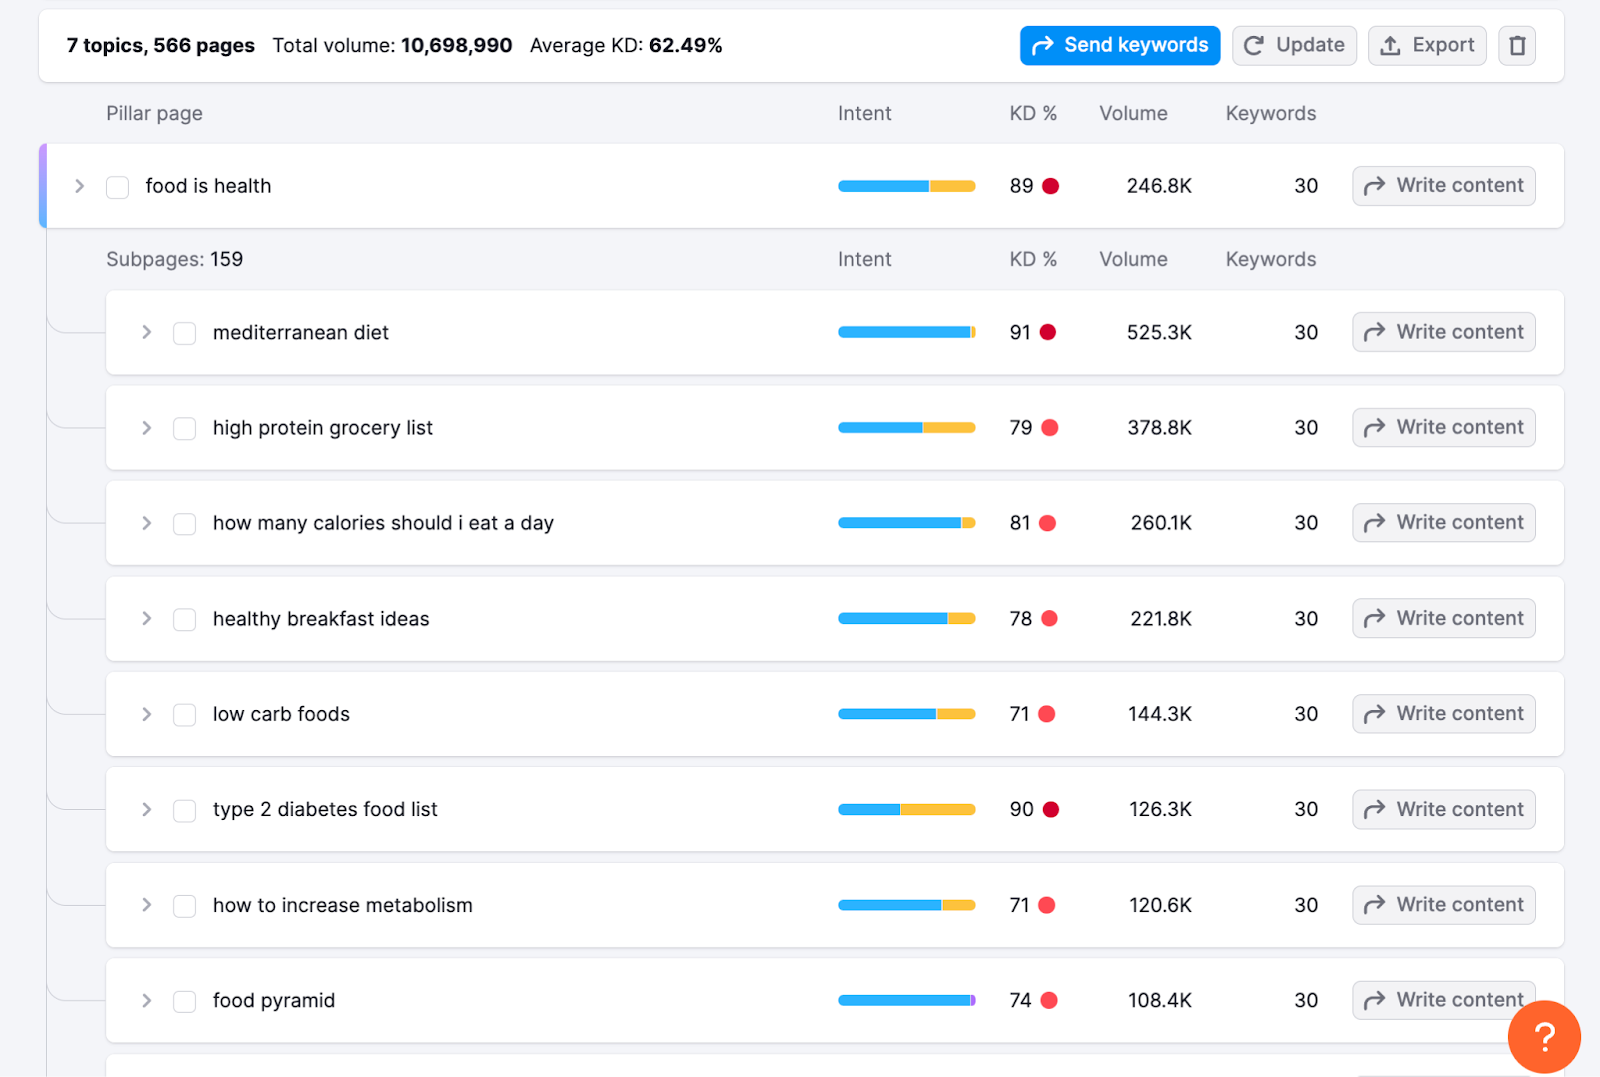Write content for food pyramid
Image resolution: width=1600 pixels, height=1077 pixels.
coord(1444,1000)
